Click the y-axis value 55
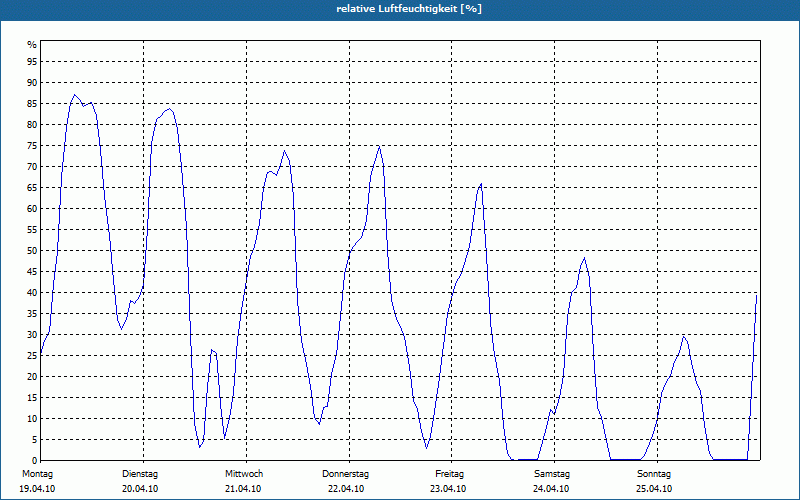800x500 pixels. [x=32, y=230]
